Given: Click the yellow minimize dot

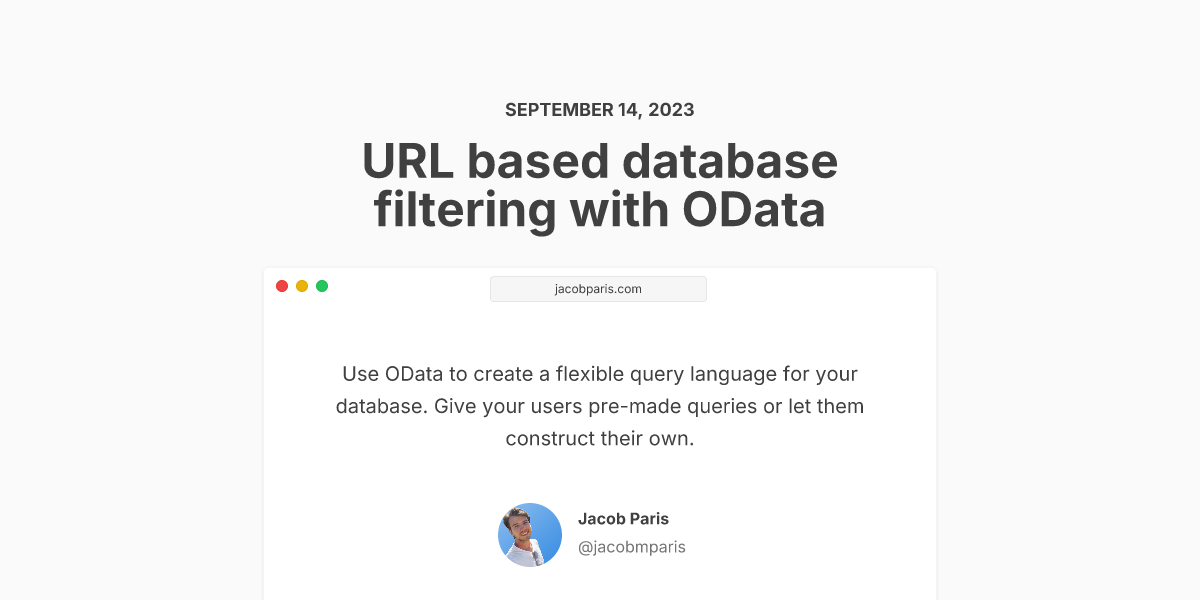Looking at the screenshot, I should point(302,286).
